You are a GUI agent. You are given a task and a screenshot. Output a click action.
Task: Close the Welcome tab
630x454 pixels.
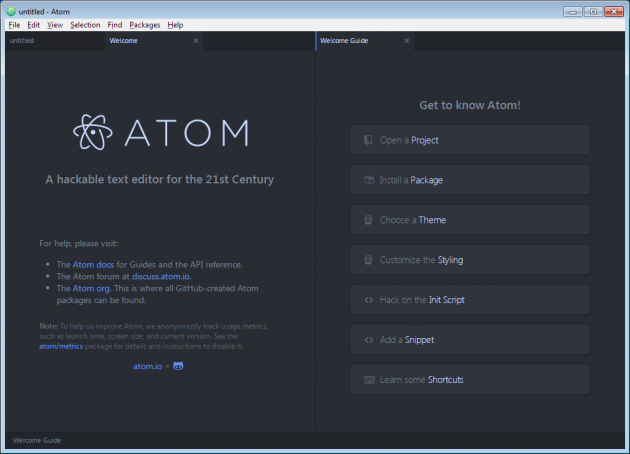[x=196, y=41]
